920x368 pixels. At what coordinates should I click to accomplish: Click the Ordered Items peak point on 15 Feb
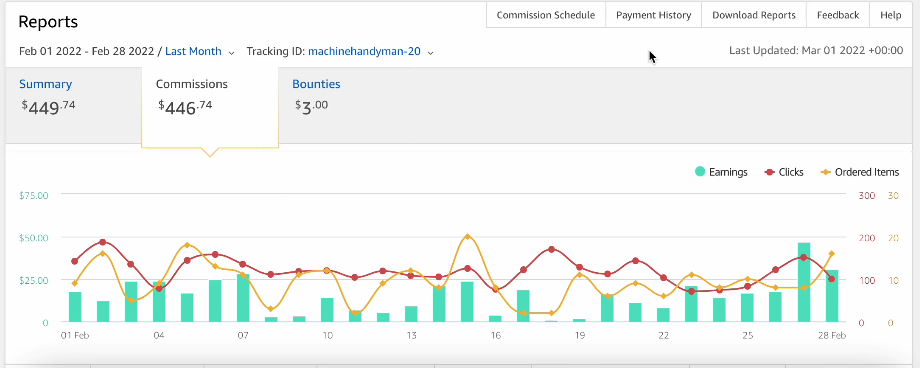(467, 236)
